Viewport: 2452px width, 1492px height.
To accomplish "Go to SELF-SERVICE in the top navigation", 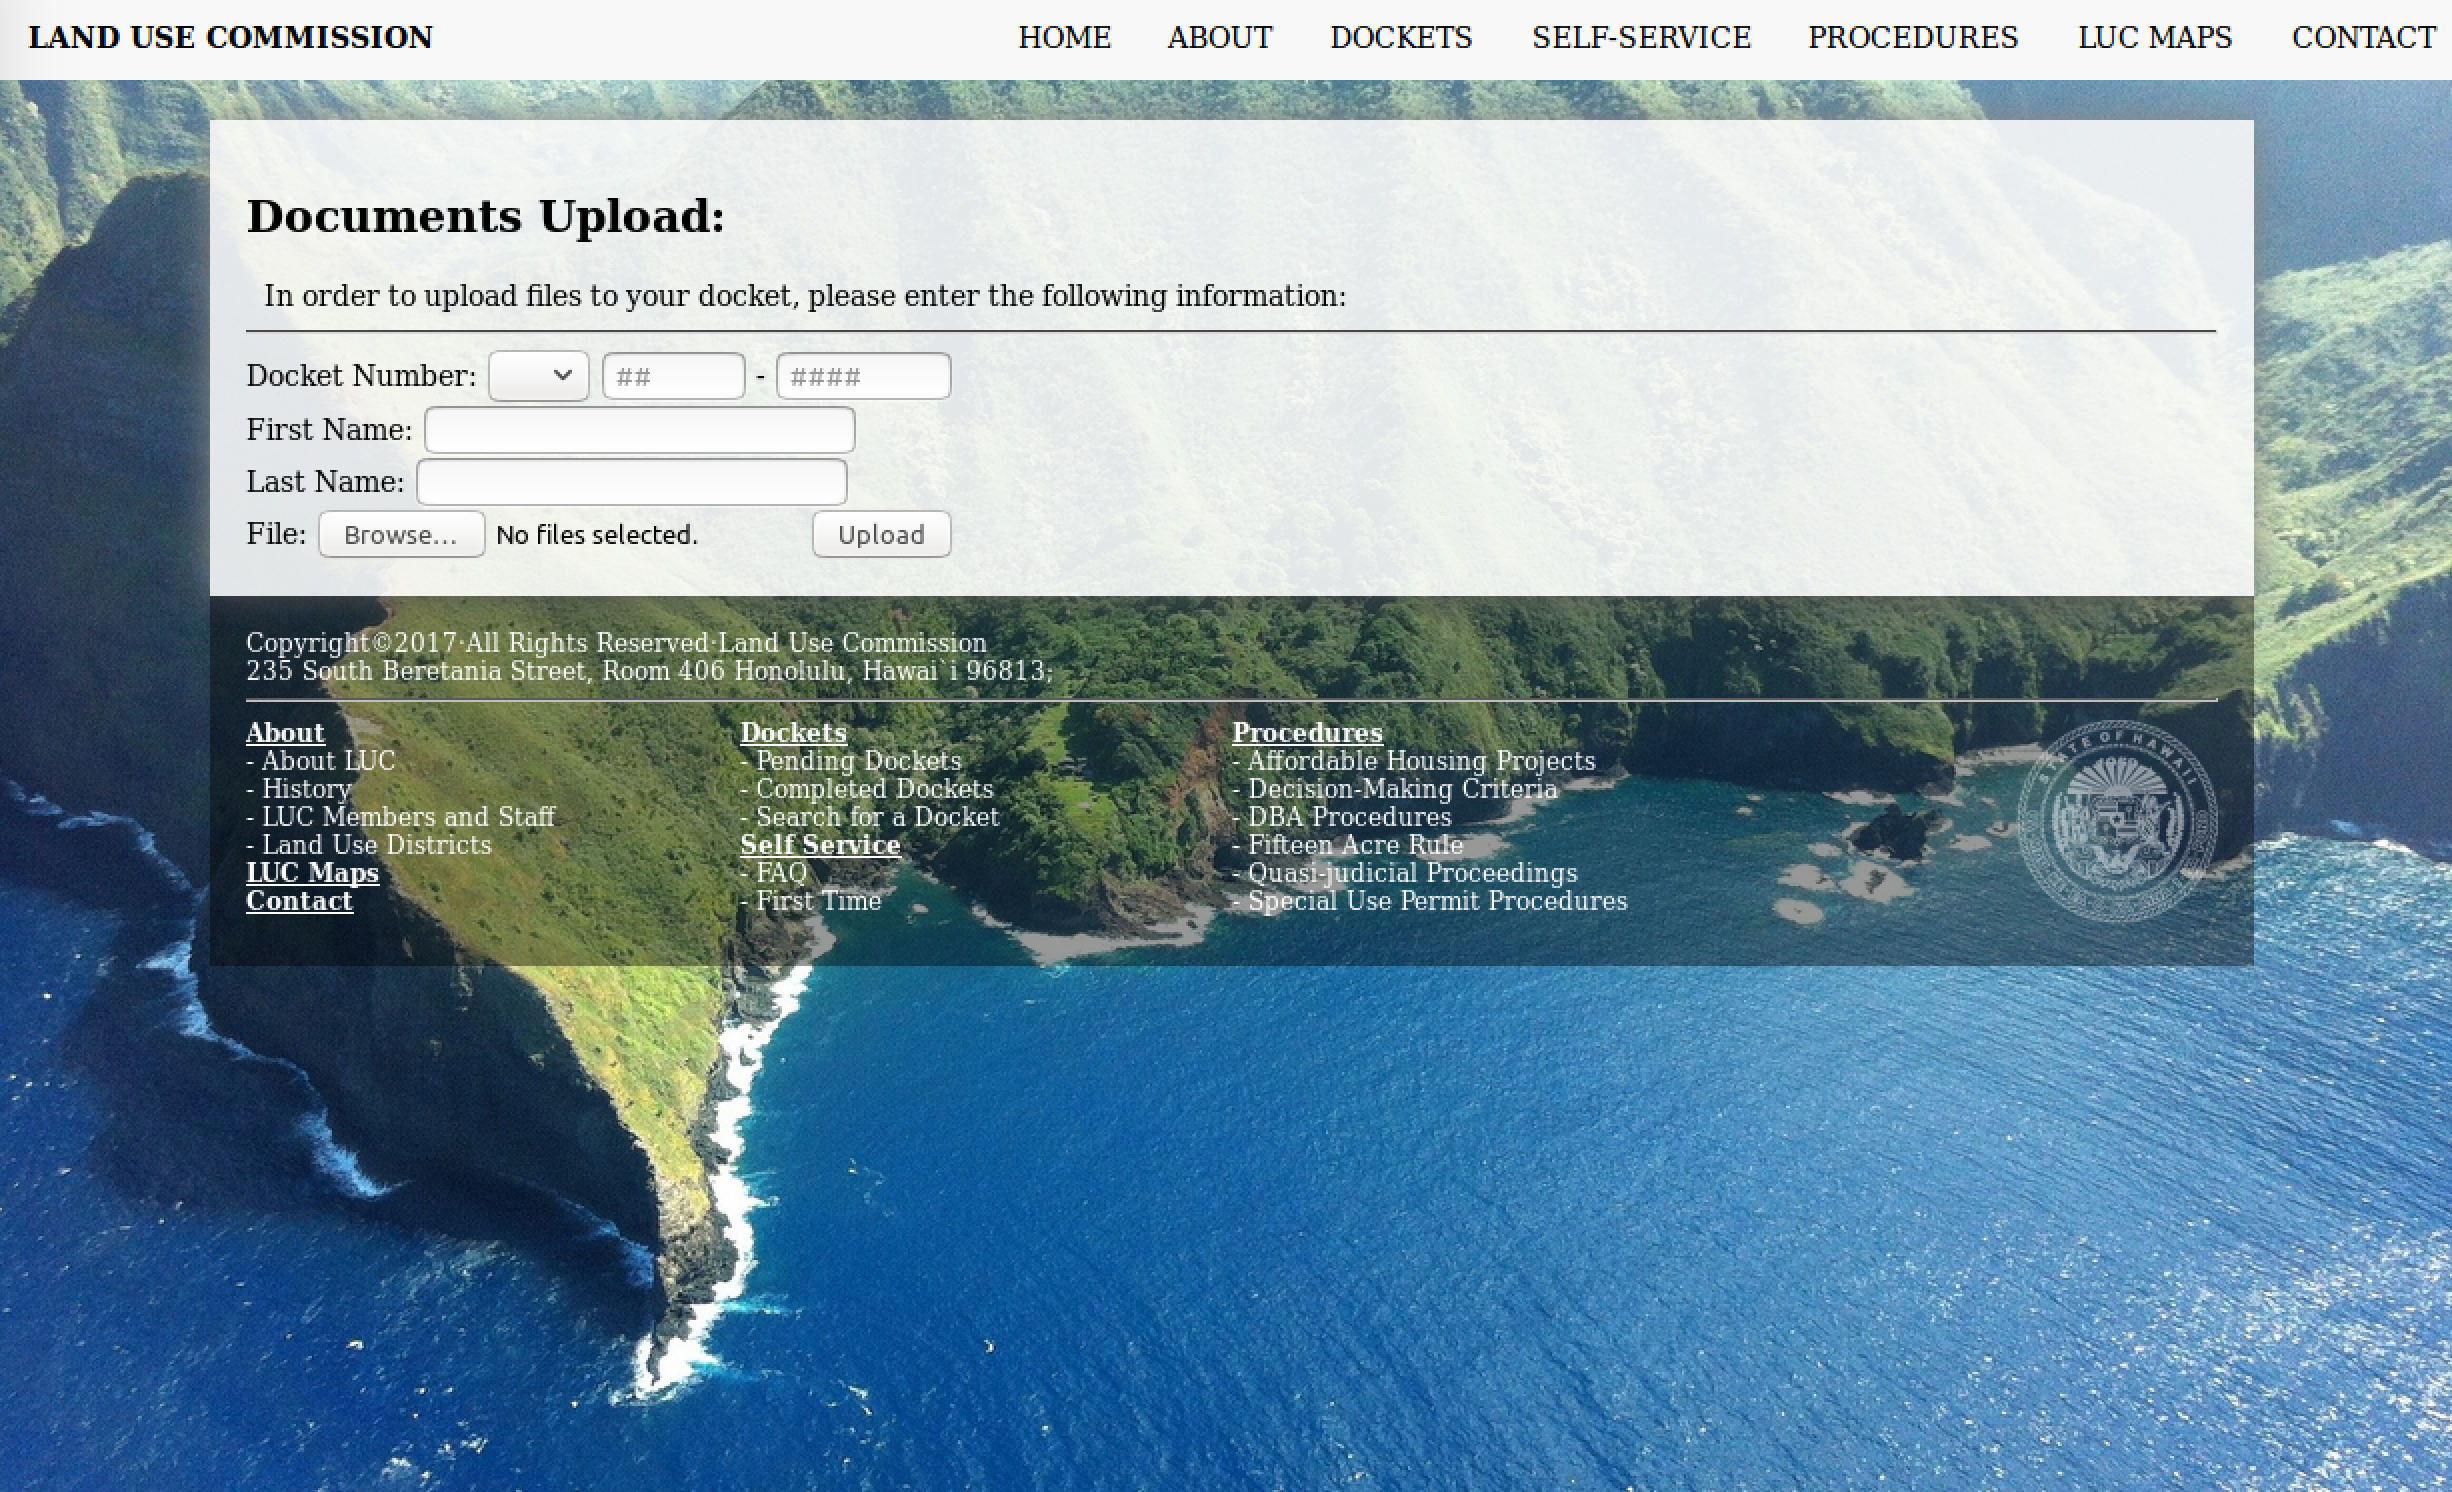I will (x=1641, y=38).
